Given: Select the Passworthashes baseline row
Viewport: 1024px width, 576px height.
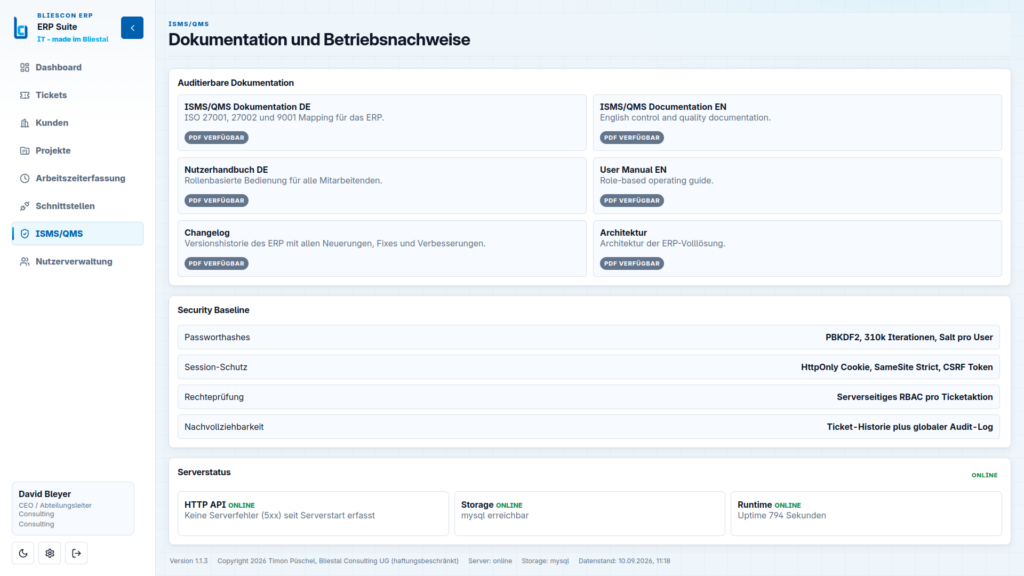Looking at the screenshot, I should click(x=588, y=338).
